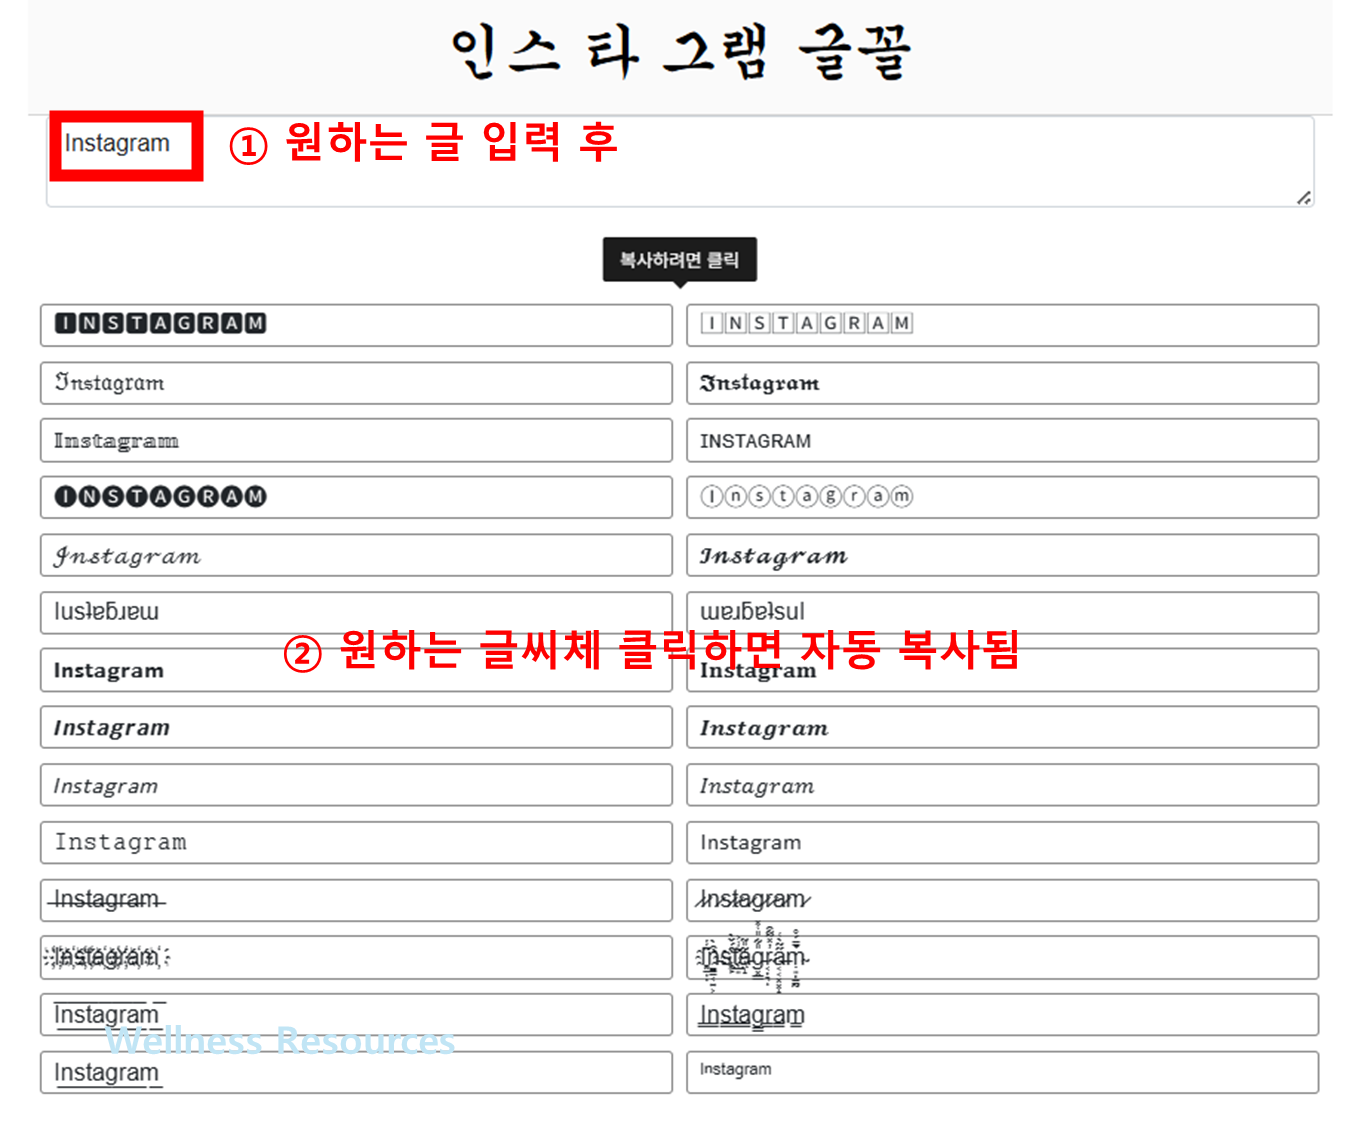This screenshot has width=1346, height=1125.
Task: Copy the tall glitch zalgo Instagram style
Action: tap(1002, 957)
